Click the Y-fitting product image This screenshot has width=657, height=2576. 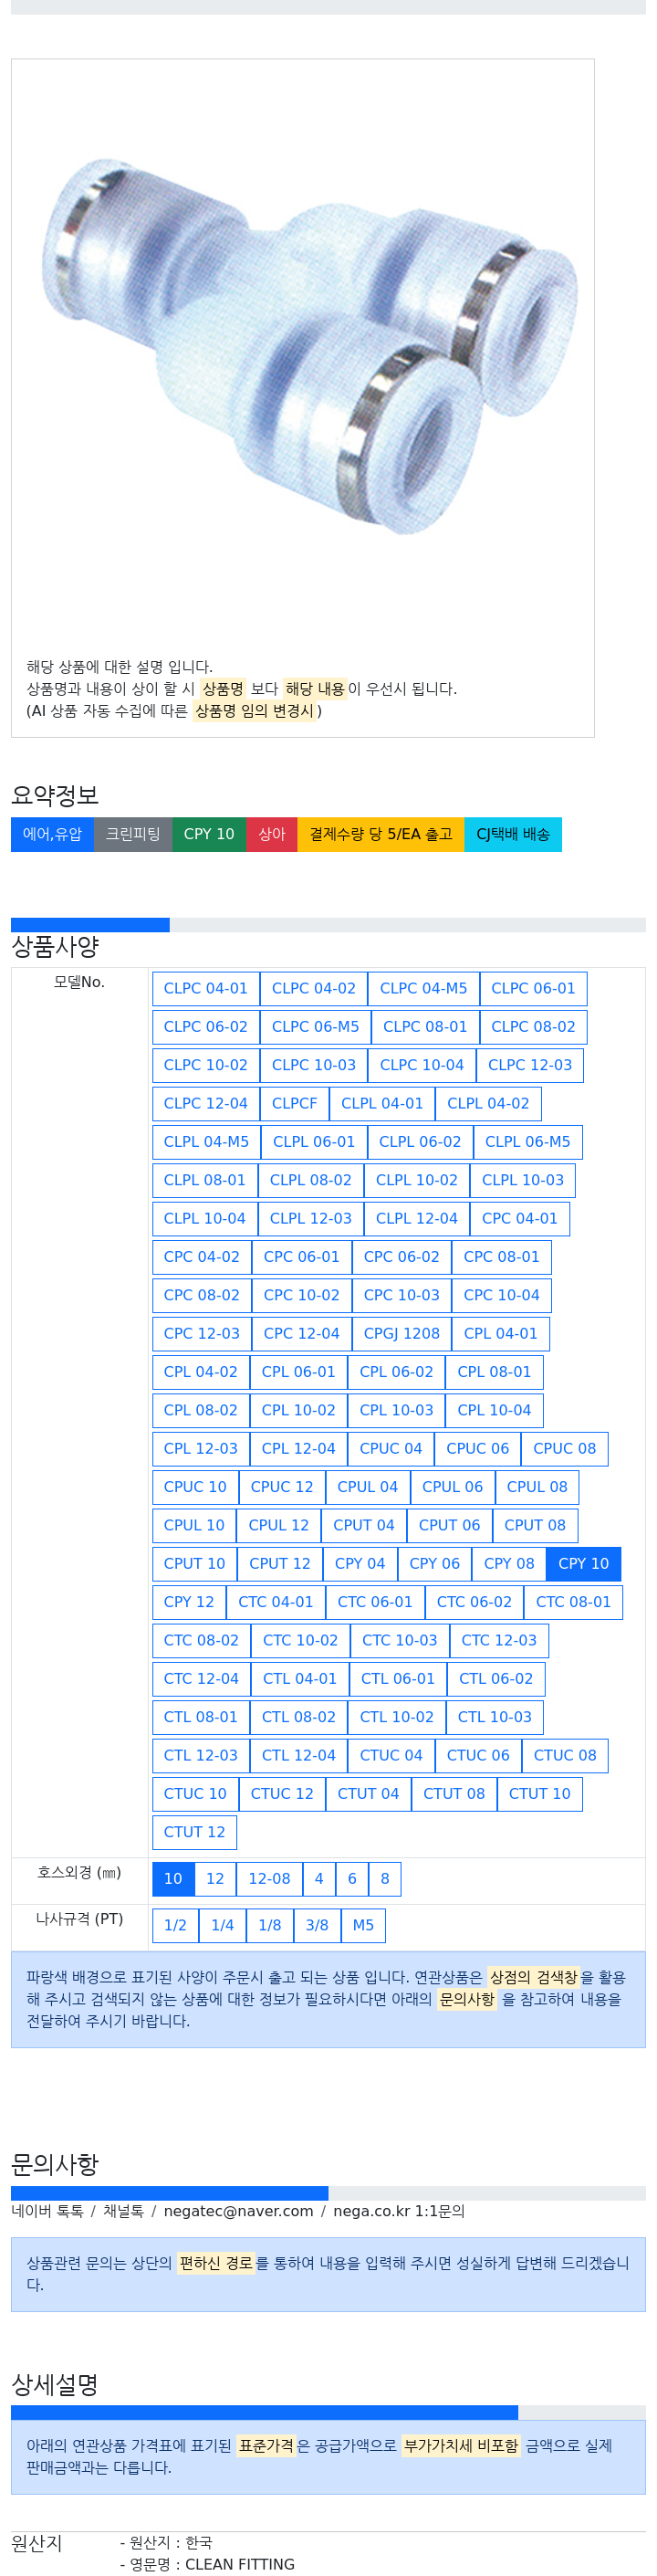[302, 343]
